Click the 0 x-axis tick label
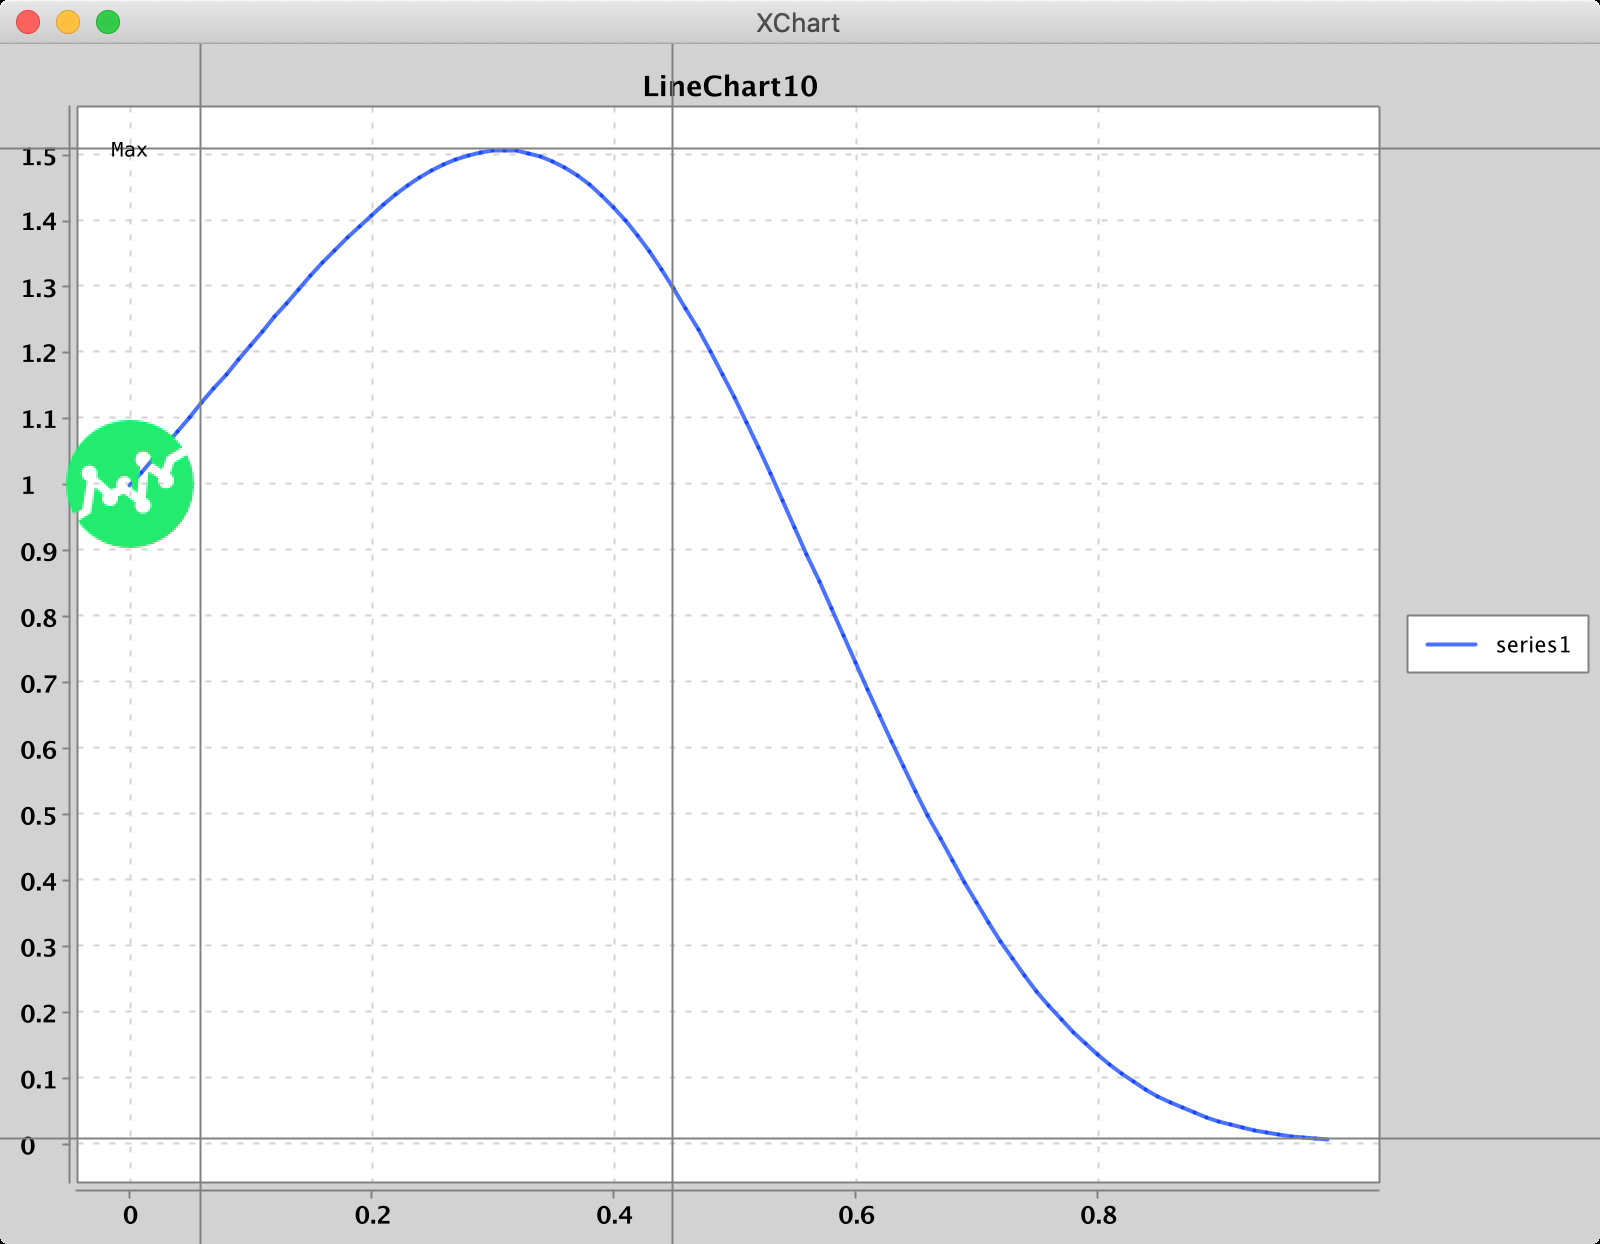Screen dimensions: 1600x1244 tap(130, 1216)
